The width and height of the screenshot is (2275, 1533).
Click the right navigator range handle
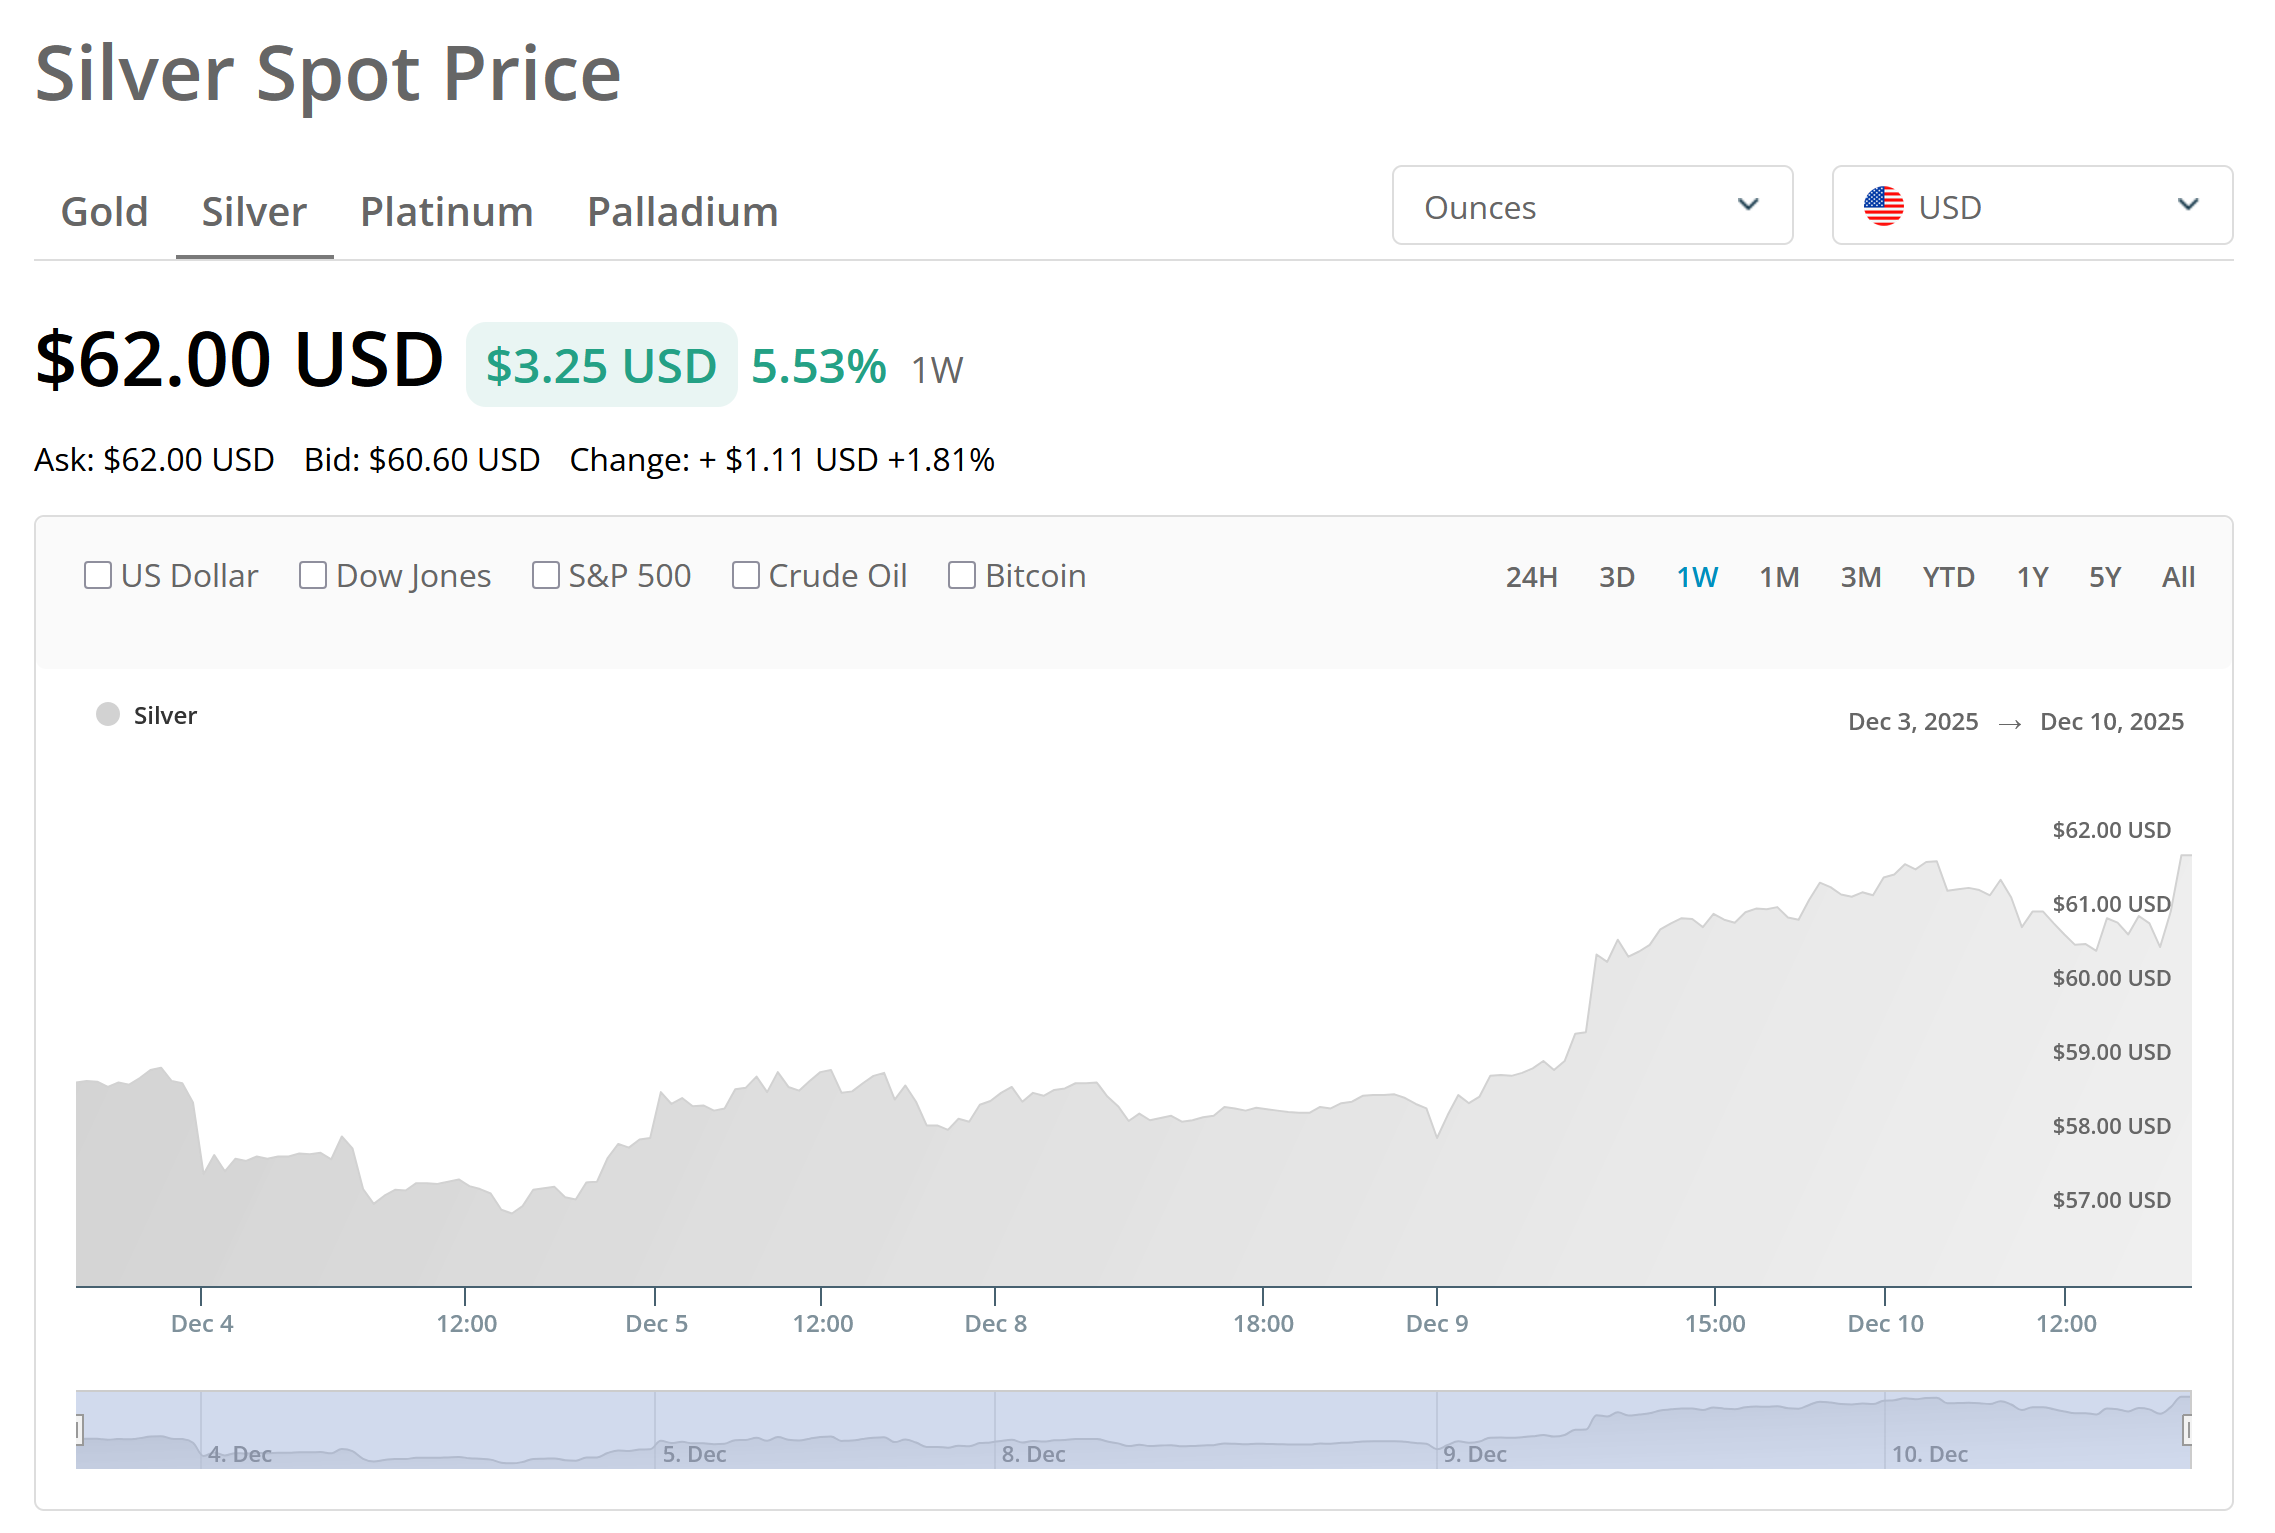2187,1430
